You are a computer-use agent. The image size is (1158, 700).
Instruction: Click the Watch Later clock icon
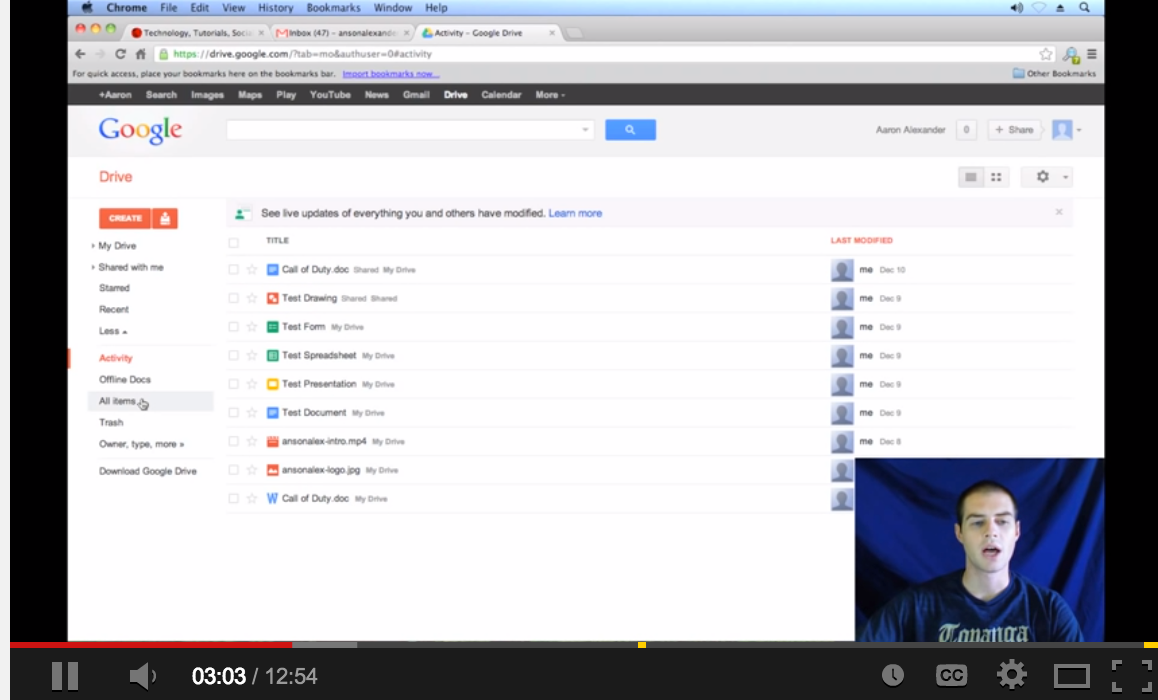[893, 675]
